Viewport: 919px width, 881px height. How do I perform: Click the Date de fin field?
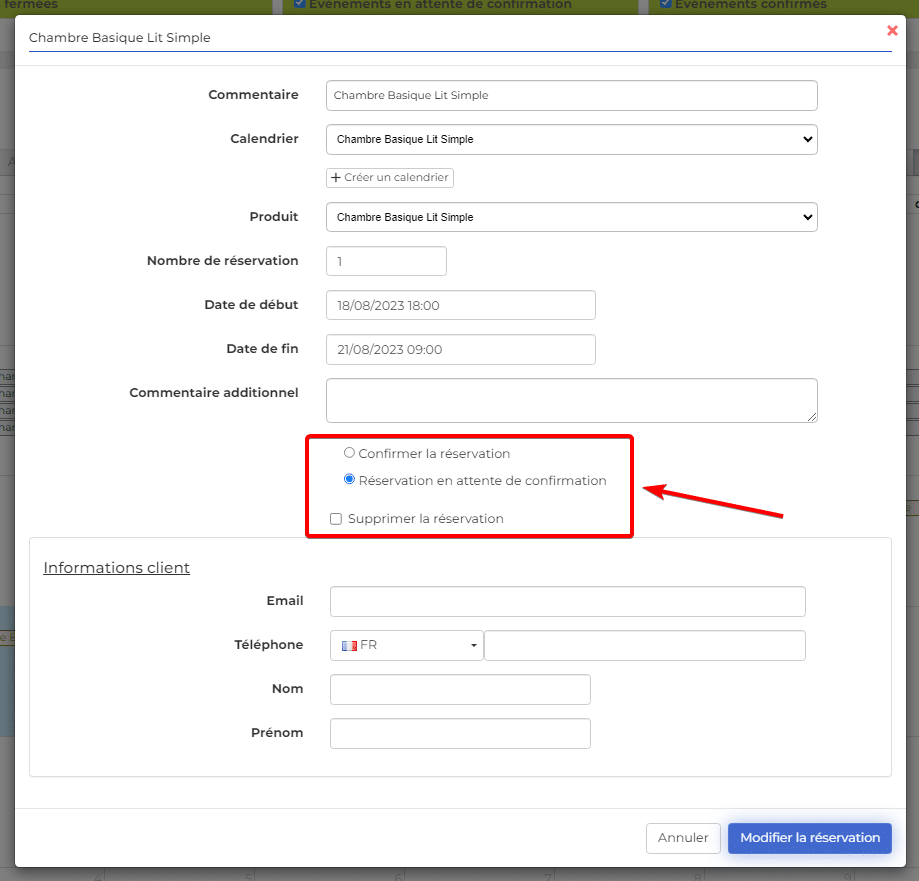click(461, 349)
